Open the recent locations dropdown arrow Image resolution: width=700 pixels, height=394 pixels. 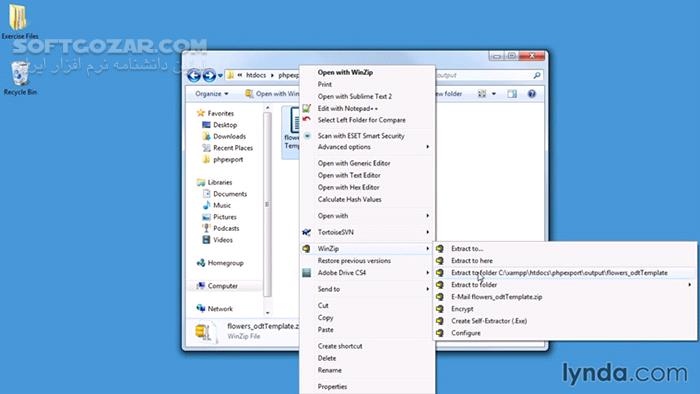(x=220, y=76)
